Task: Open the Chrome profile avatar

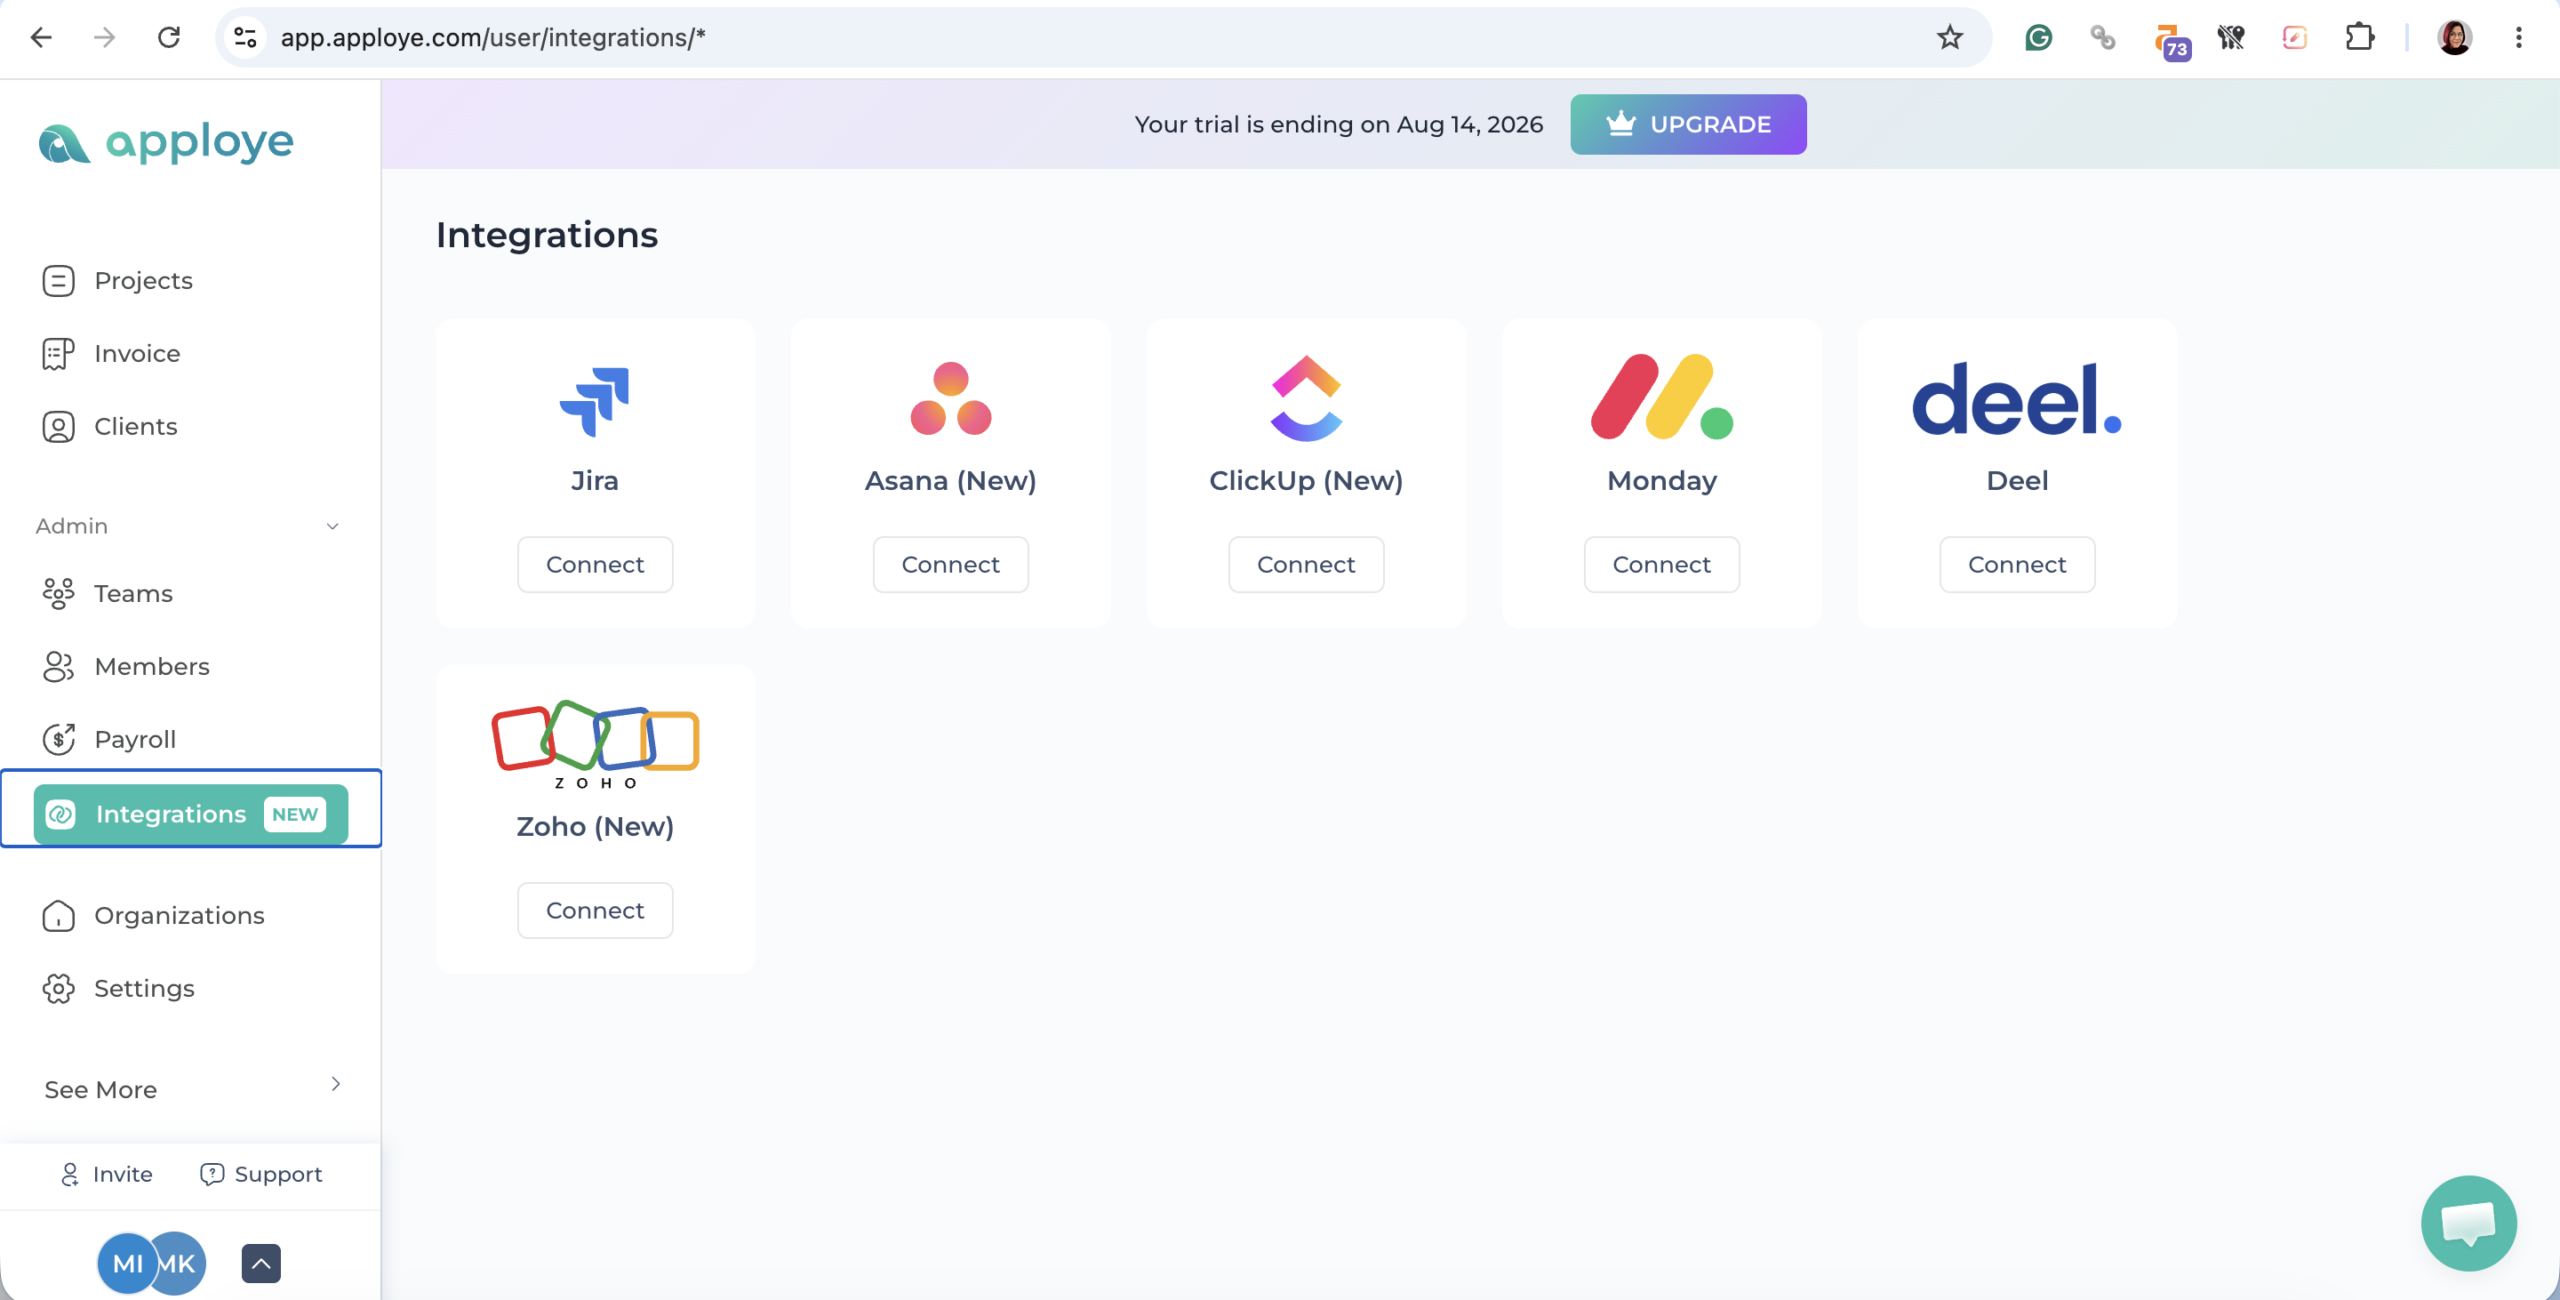Action: click(2454, 38)
